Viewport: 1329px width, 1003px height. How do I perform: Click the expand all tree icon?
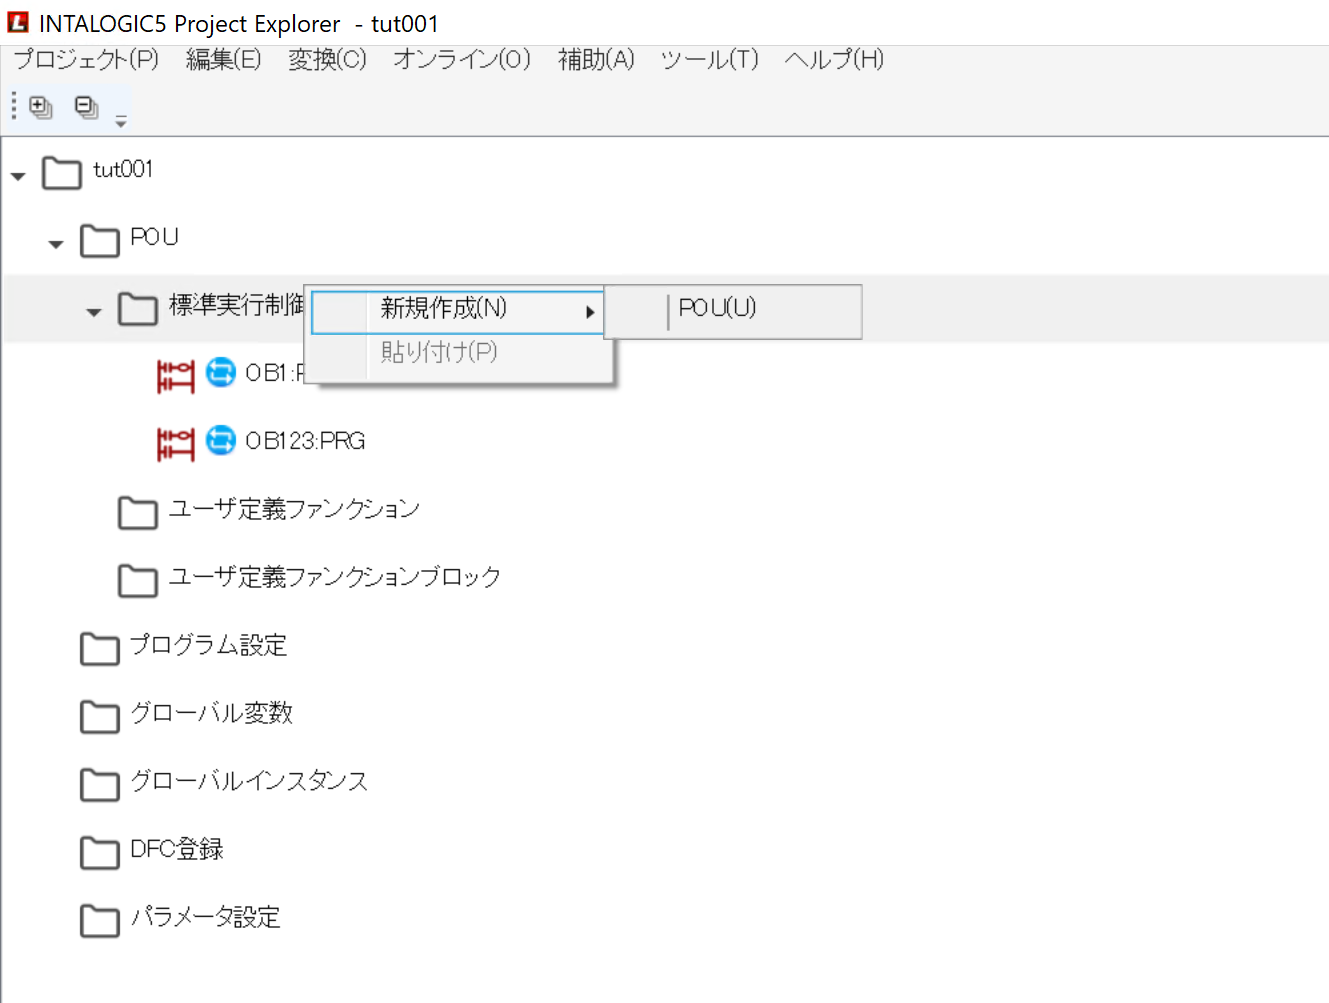(x=41, y=107)
